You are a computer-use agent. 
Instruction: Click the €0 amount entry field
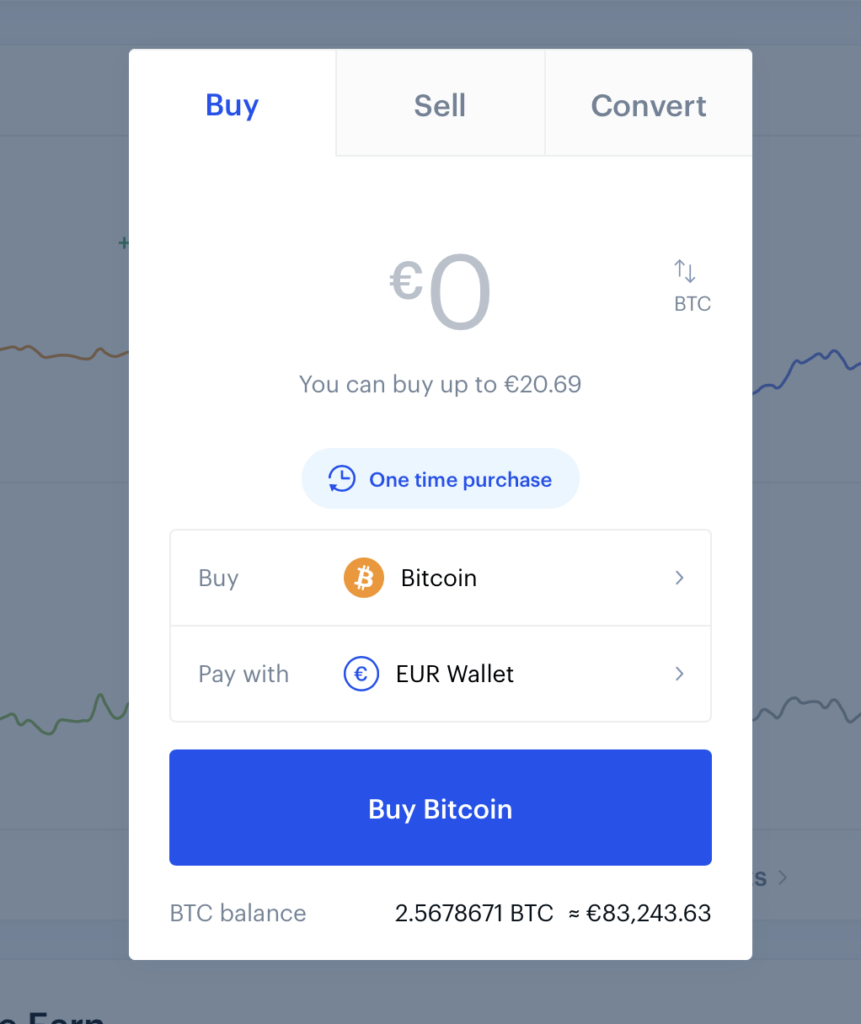[x=440, y=294]
